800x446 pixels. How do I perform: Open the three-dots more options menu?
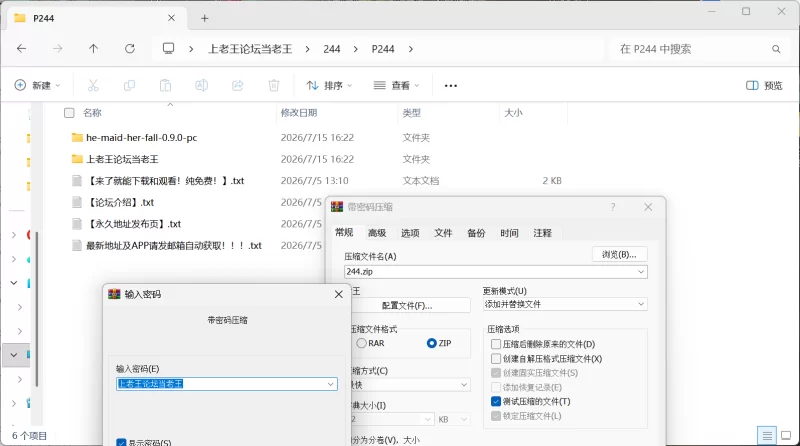[x=451, y=86]
